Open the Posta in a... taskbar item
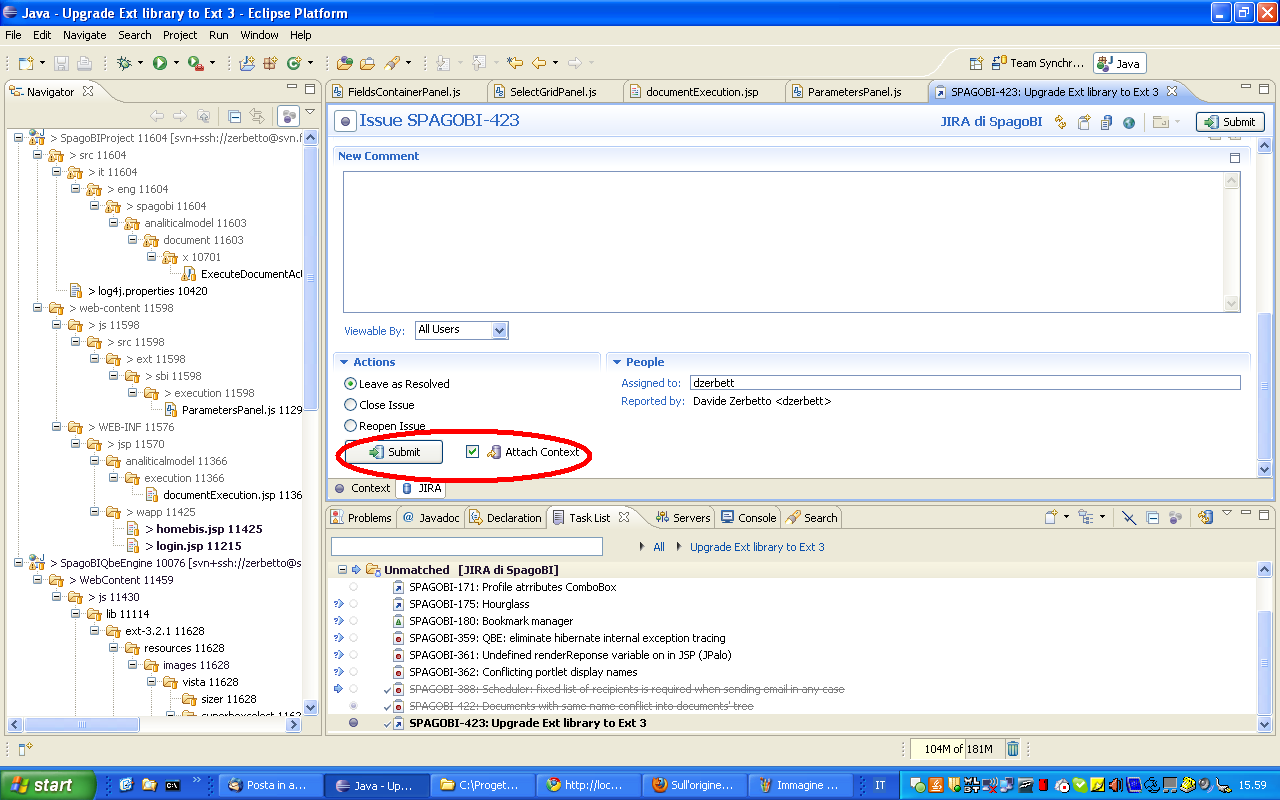This screenshot has width=1280, height=800. [271, 785]
